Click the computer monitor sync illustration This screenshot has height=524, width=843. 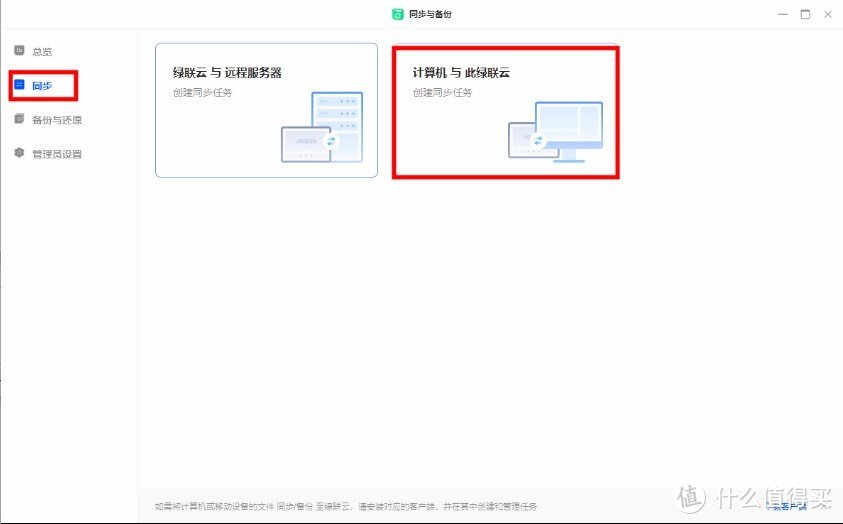555,132
